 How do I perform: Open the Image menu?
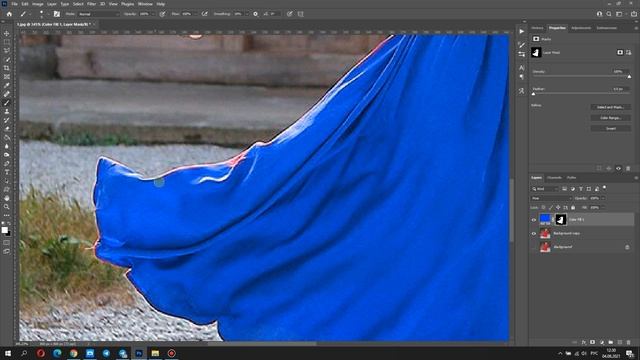coord(38,4)
